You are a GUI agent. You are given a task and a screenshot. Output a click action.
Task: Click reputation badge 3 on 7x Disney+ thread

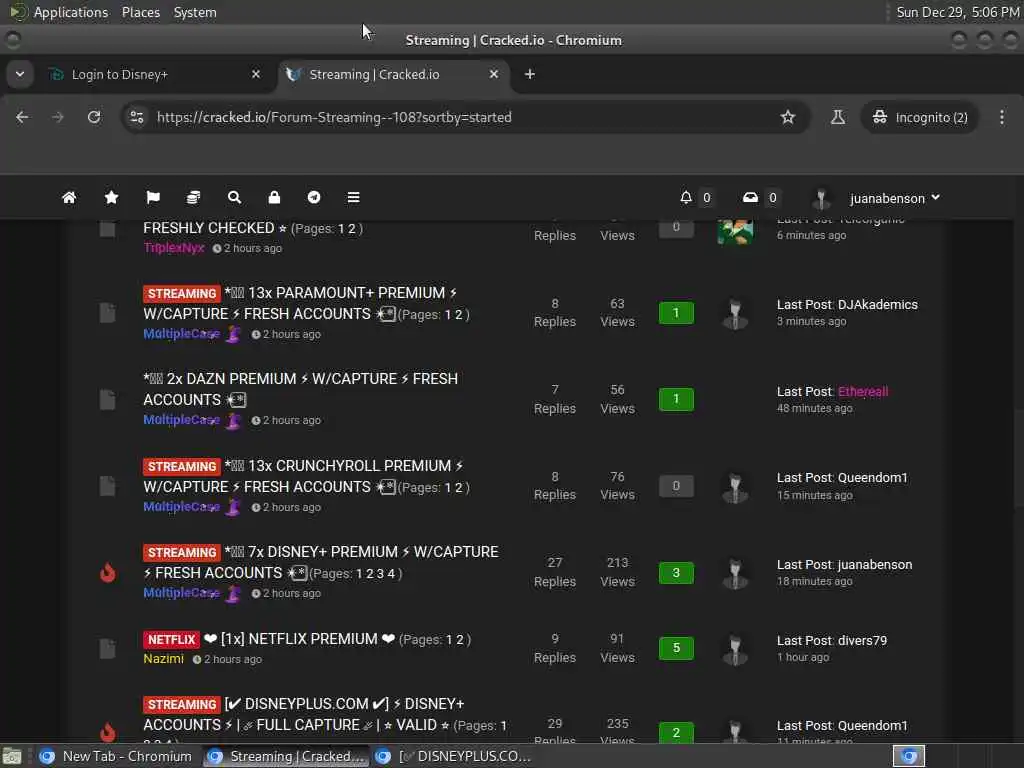[676, 573]
